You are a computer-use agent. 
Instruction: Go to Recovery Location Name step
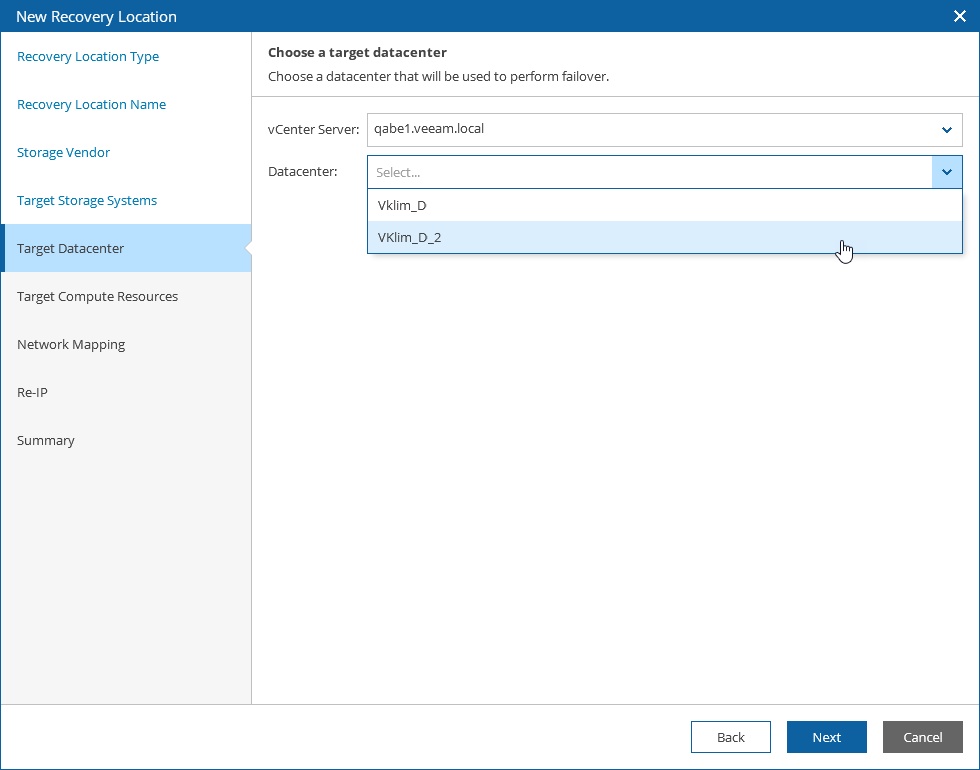coord(91,105)
